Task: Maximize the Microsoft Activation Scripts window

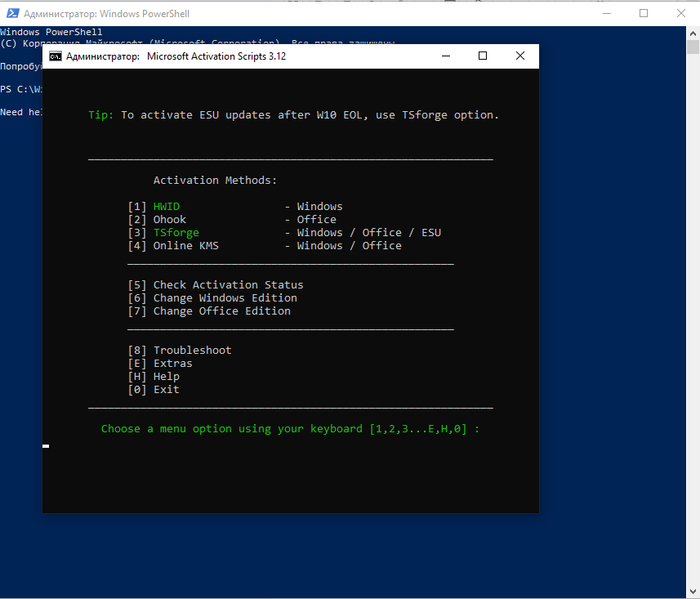Action: [x=483, y=56]
